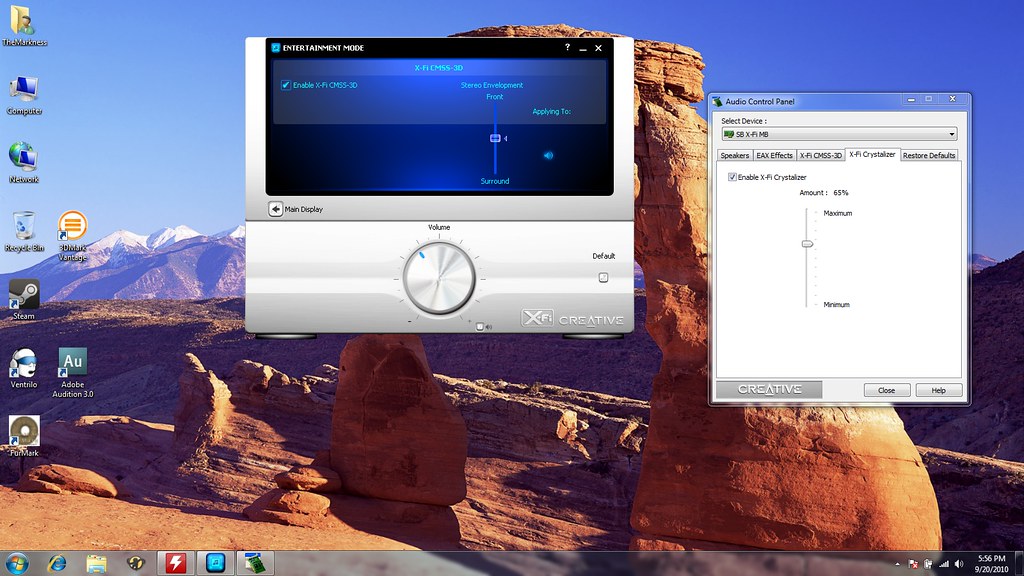Select the Ventrilo desktop shortcut
The image size is (1024, 576).
(x=24, y=368)
